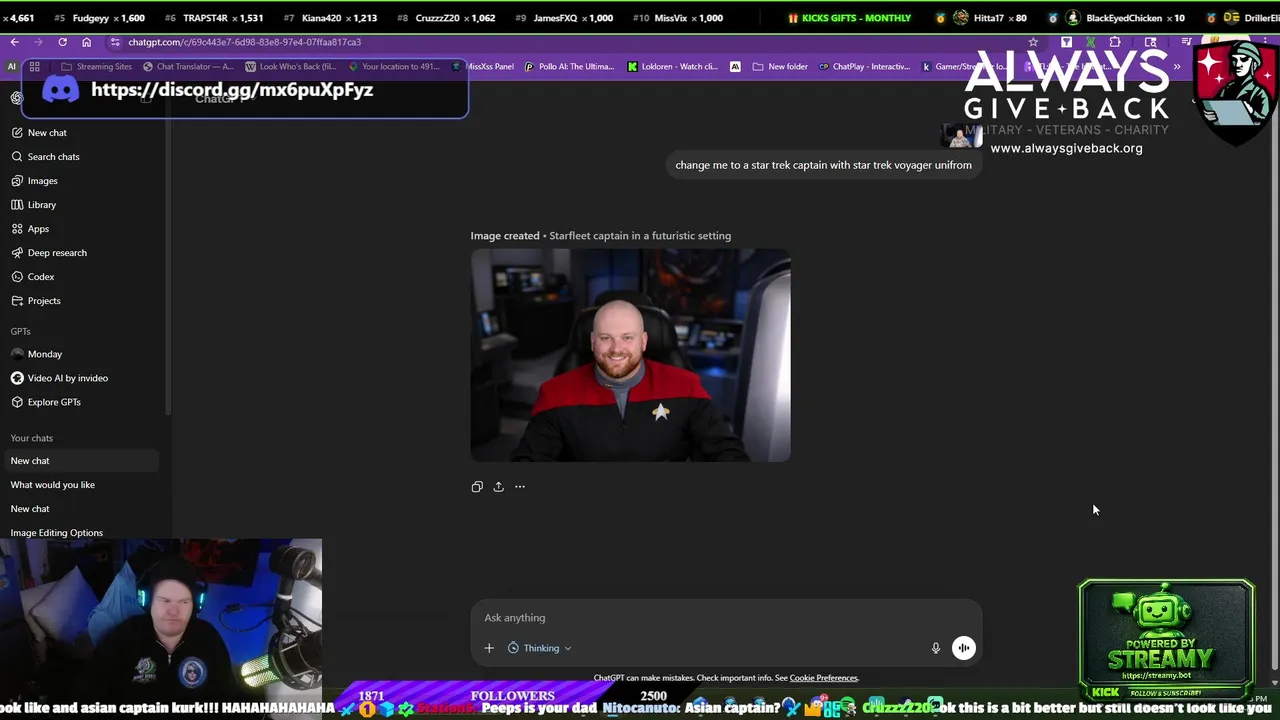
Task: Click the user prompt message bubble
Action: tap(823, 165)
